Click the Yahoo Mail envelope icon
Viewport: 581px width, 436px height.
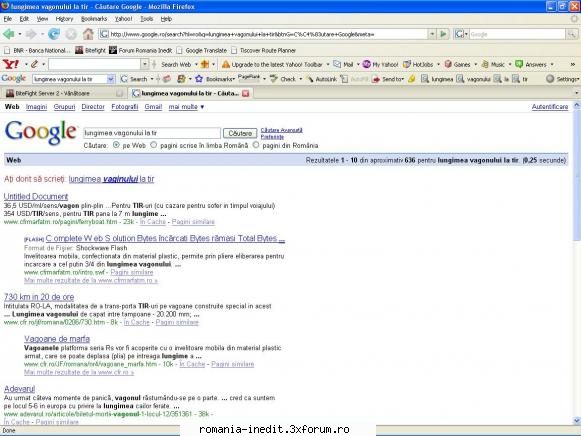337,64
